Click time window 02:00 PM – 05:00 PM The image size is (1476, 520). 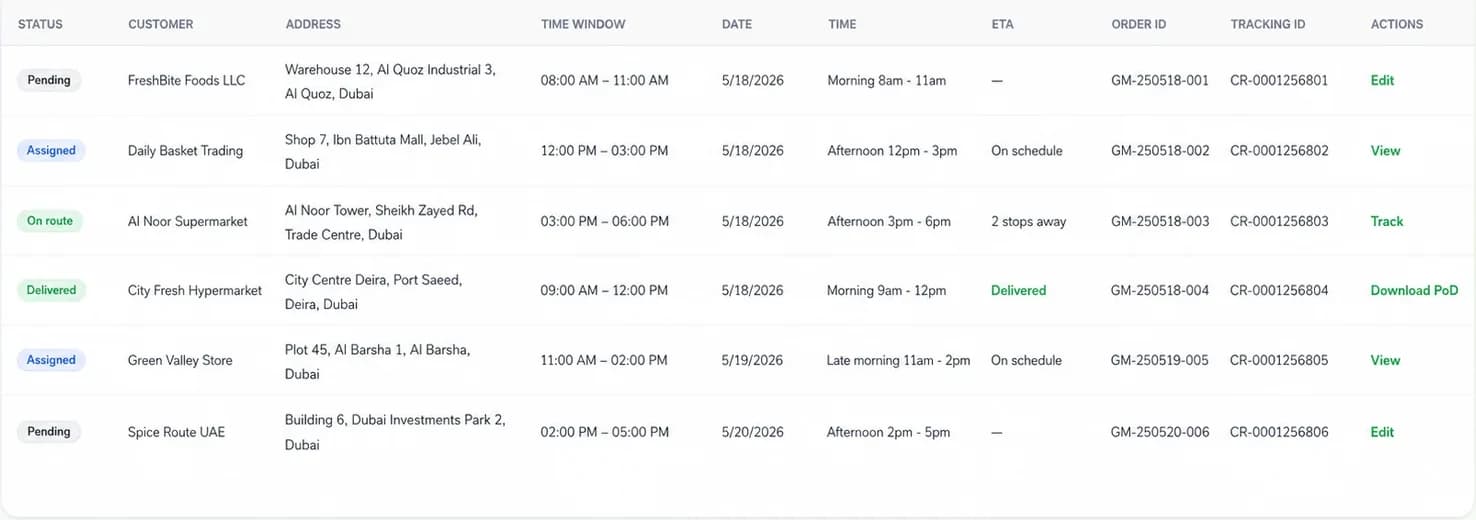click(x=604, y=432)
